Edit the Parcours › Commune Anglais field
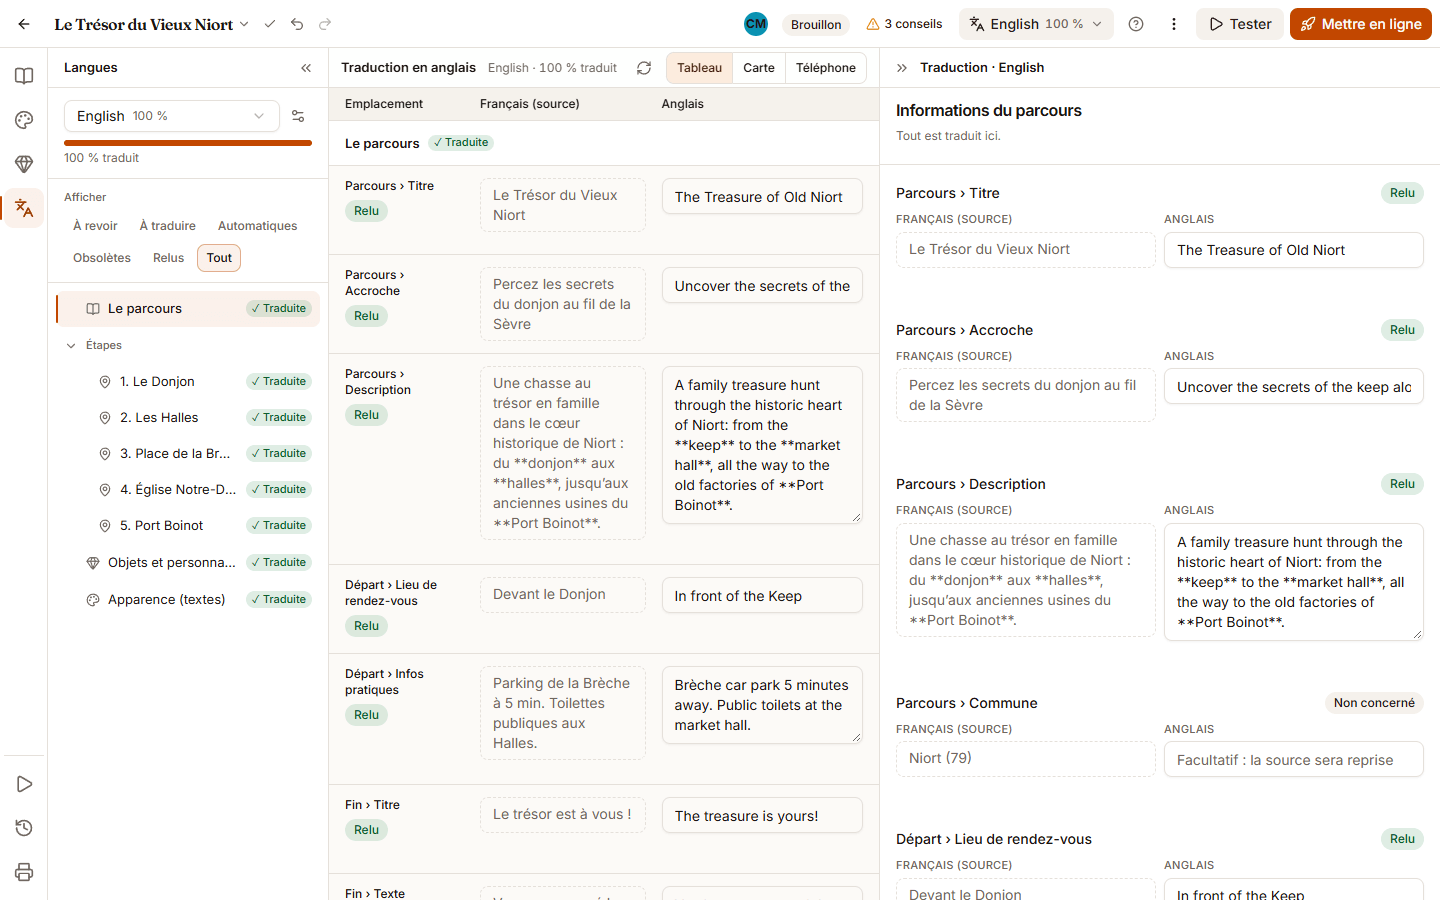Viewport: 1440px width, 900px height. pos(1294,760)
